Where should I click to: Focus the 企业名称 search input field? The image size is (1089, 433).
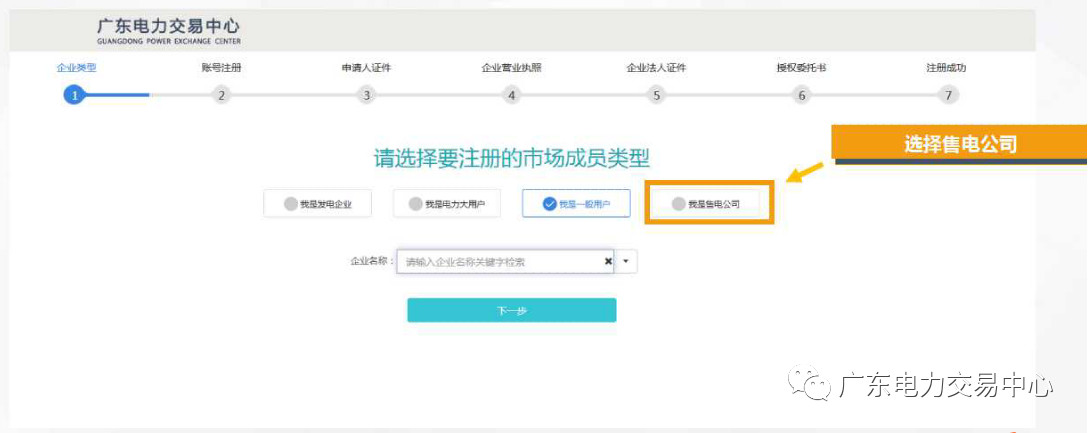[x=500, y=262]
